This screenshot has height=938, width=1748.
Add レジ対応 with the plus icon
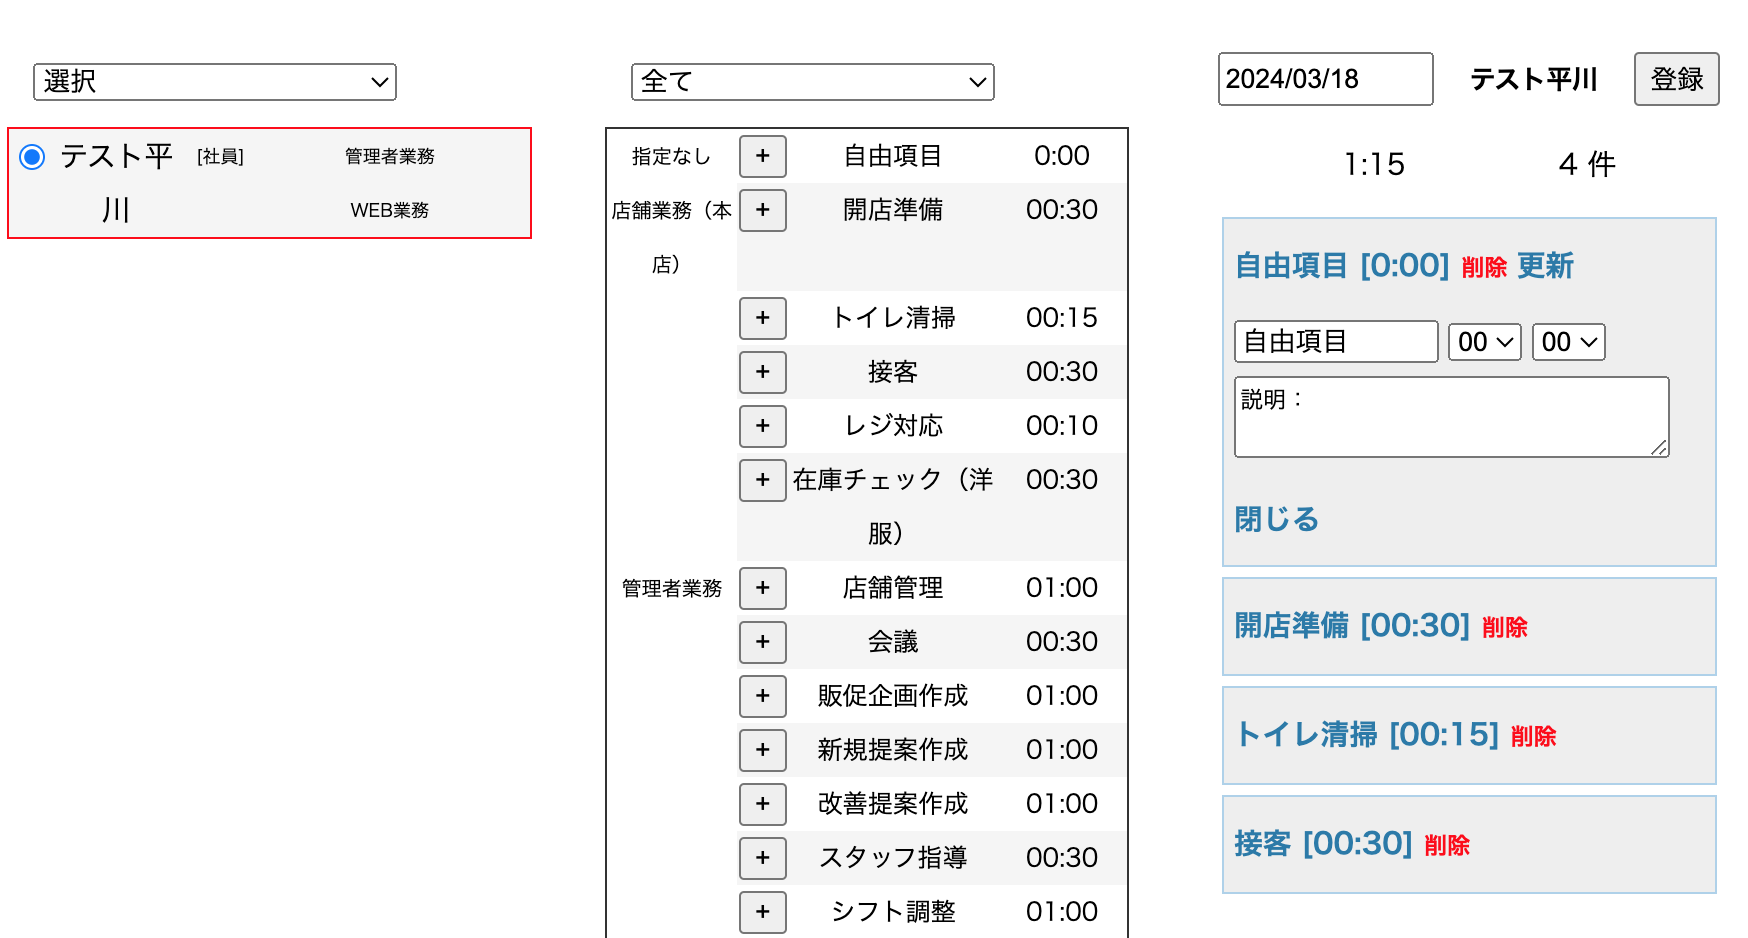(763, 426)
